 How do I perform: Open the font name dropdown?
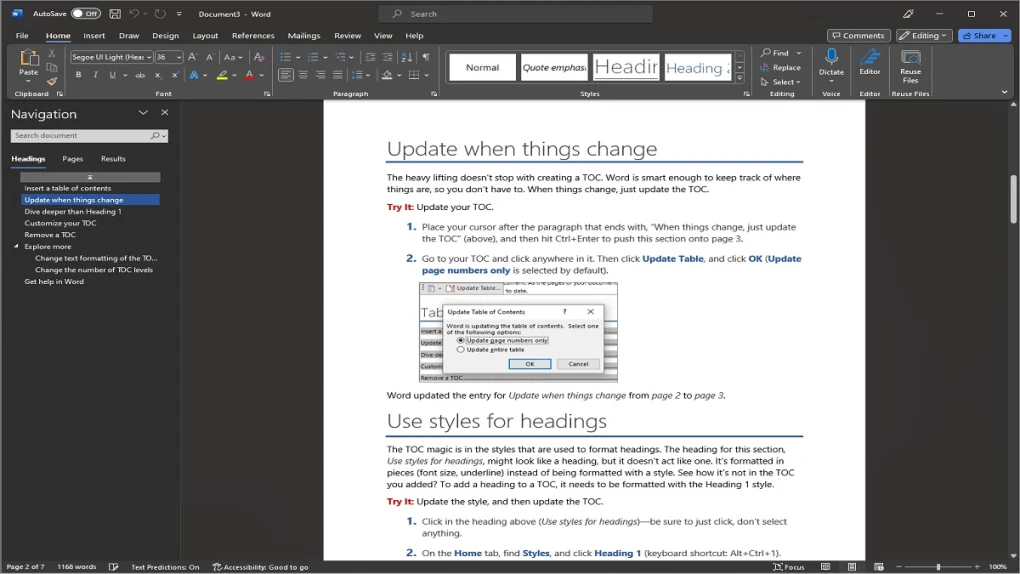149,57
